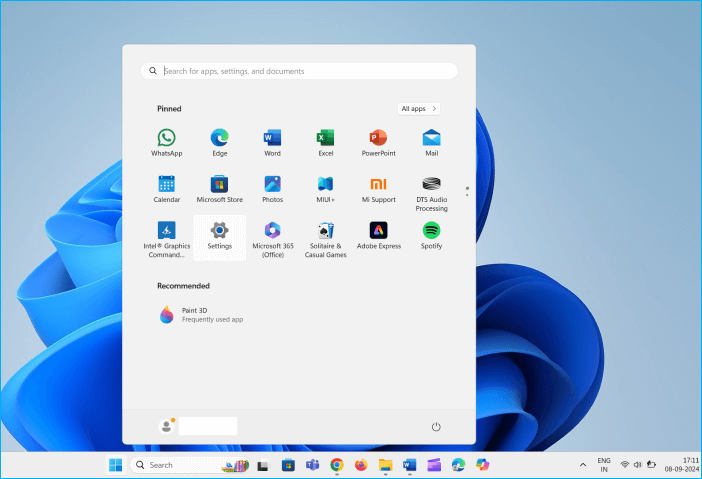Open Excel pinned app
The image size is (702, 479).
pos(325,142)
